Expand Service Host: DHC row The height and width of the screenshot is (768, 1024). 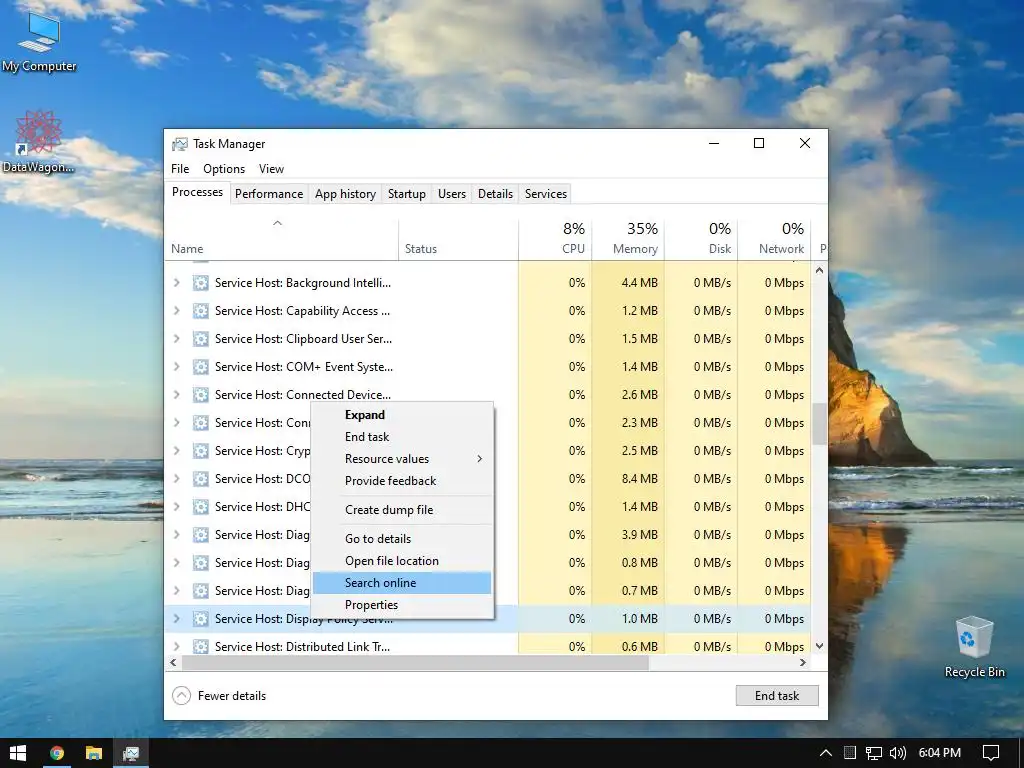click(x=176, y=507)
